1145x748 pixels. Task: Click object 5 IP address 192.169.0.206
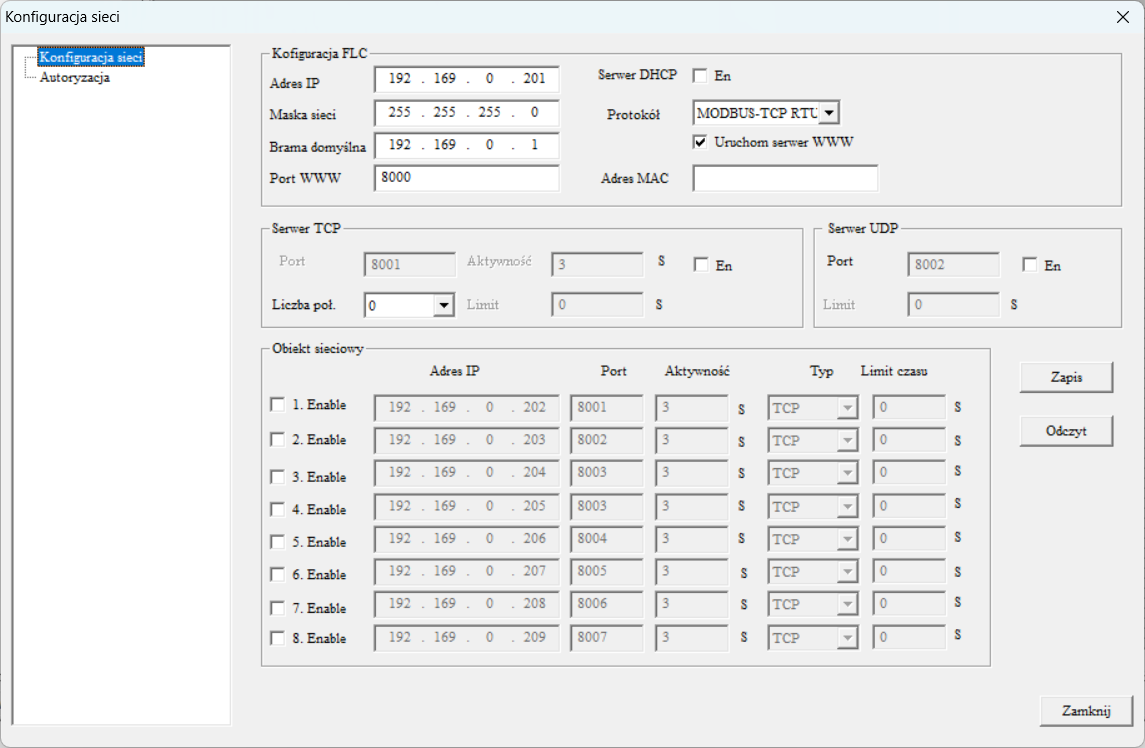tap(467, 539)
